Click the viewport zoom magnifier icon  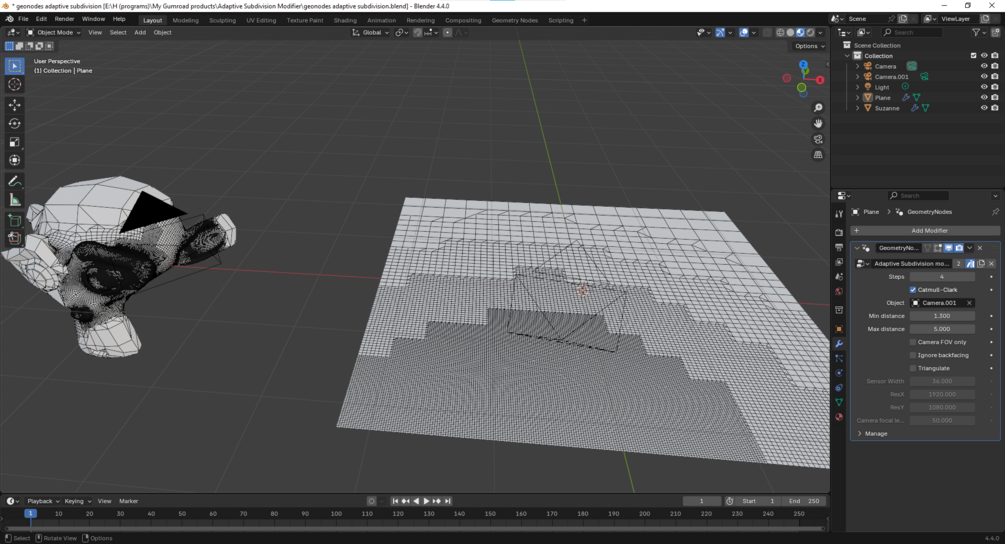(x=818, y=108)
